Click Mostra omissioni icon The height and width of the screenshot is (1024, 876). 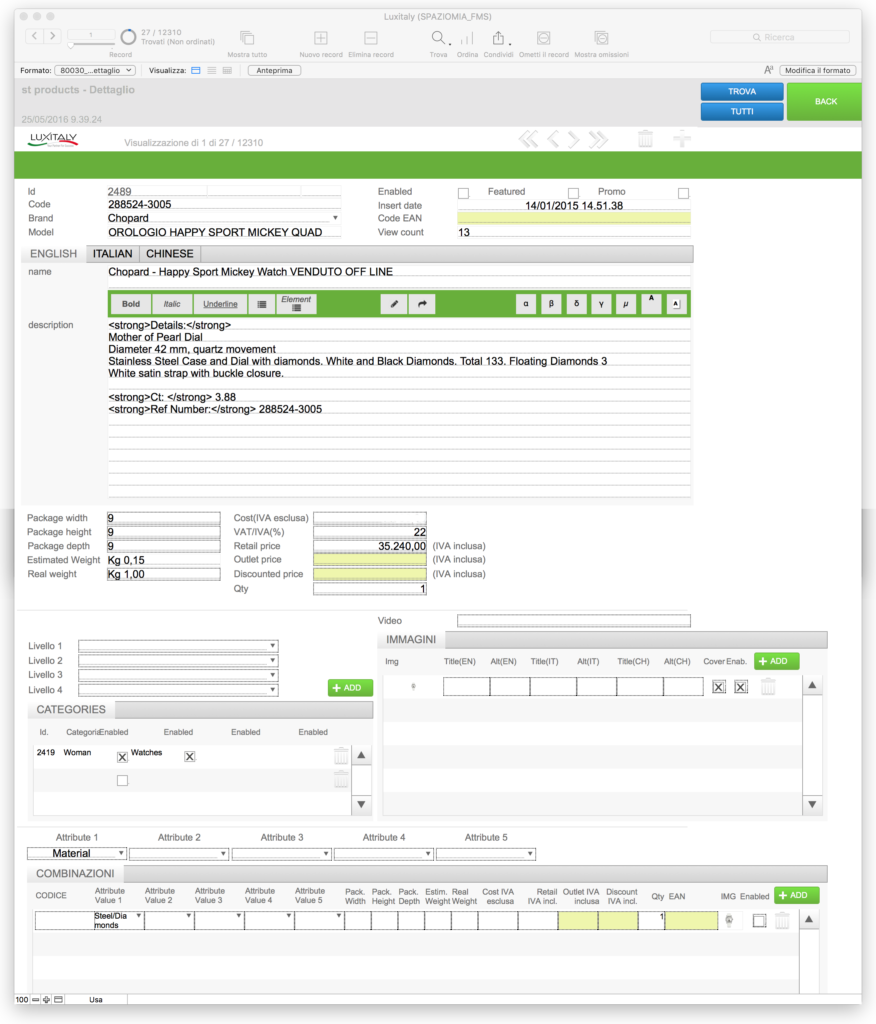(x=601, y=38)
